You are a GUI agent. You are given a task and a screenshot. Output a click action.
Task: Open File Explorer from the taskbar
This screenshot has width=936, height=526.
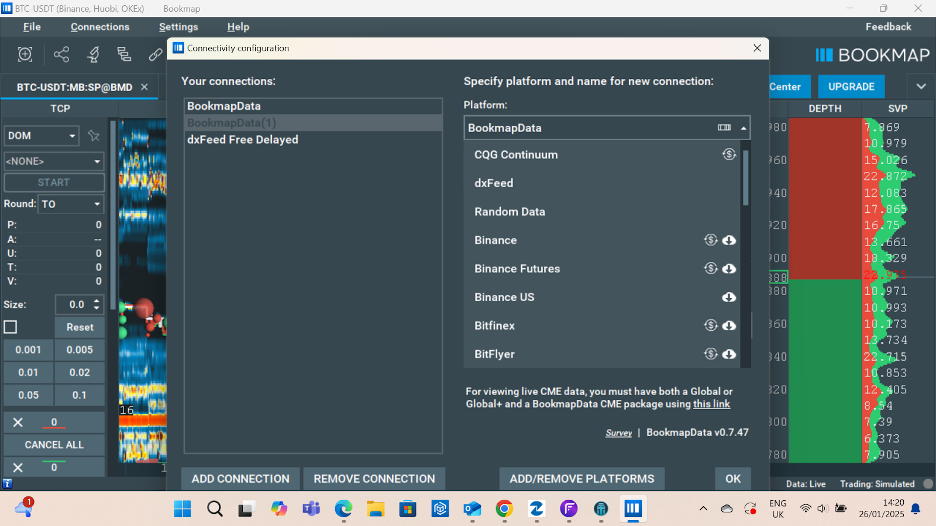tap(375, 509)
